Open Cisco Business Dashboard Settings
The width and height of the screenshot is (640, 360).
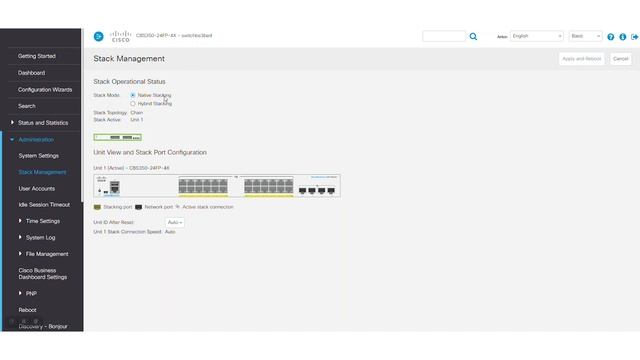(x=42, y=273)
